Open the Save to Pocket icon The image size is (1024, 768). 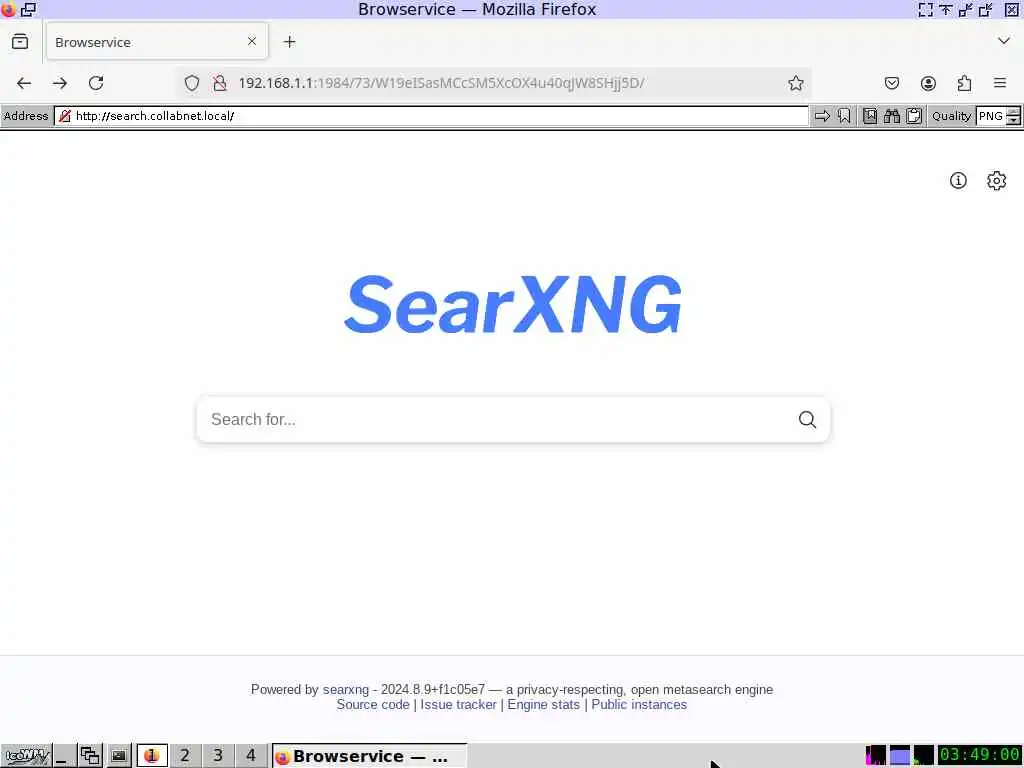pyautogui.click(x=891, y=83)
